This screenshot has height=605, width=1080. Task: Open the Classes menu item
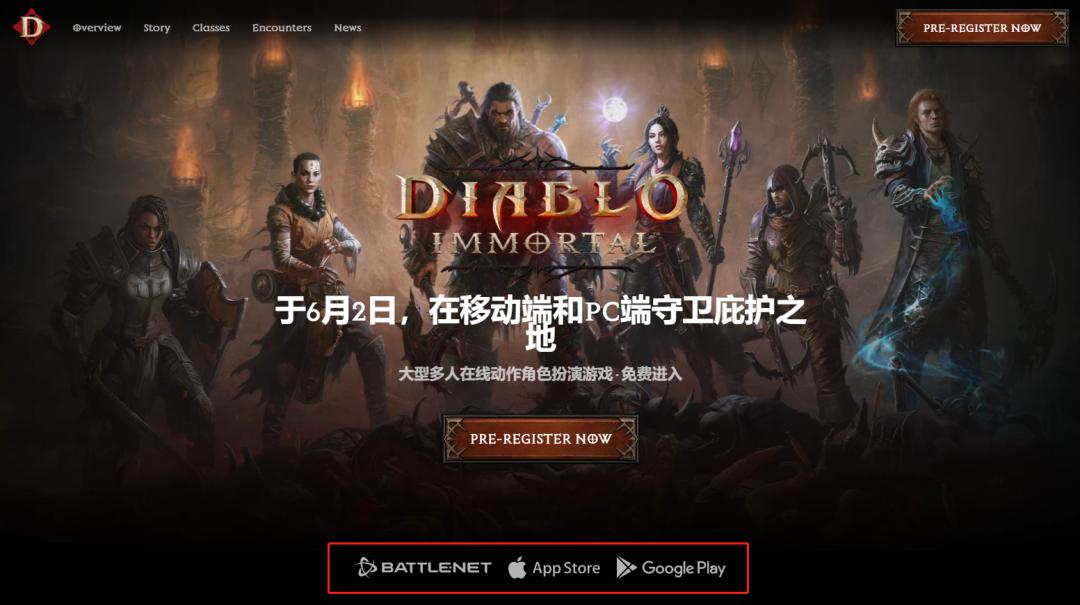[x=211, y=28]
